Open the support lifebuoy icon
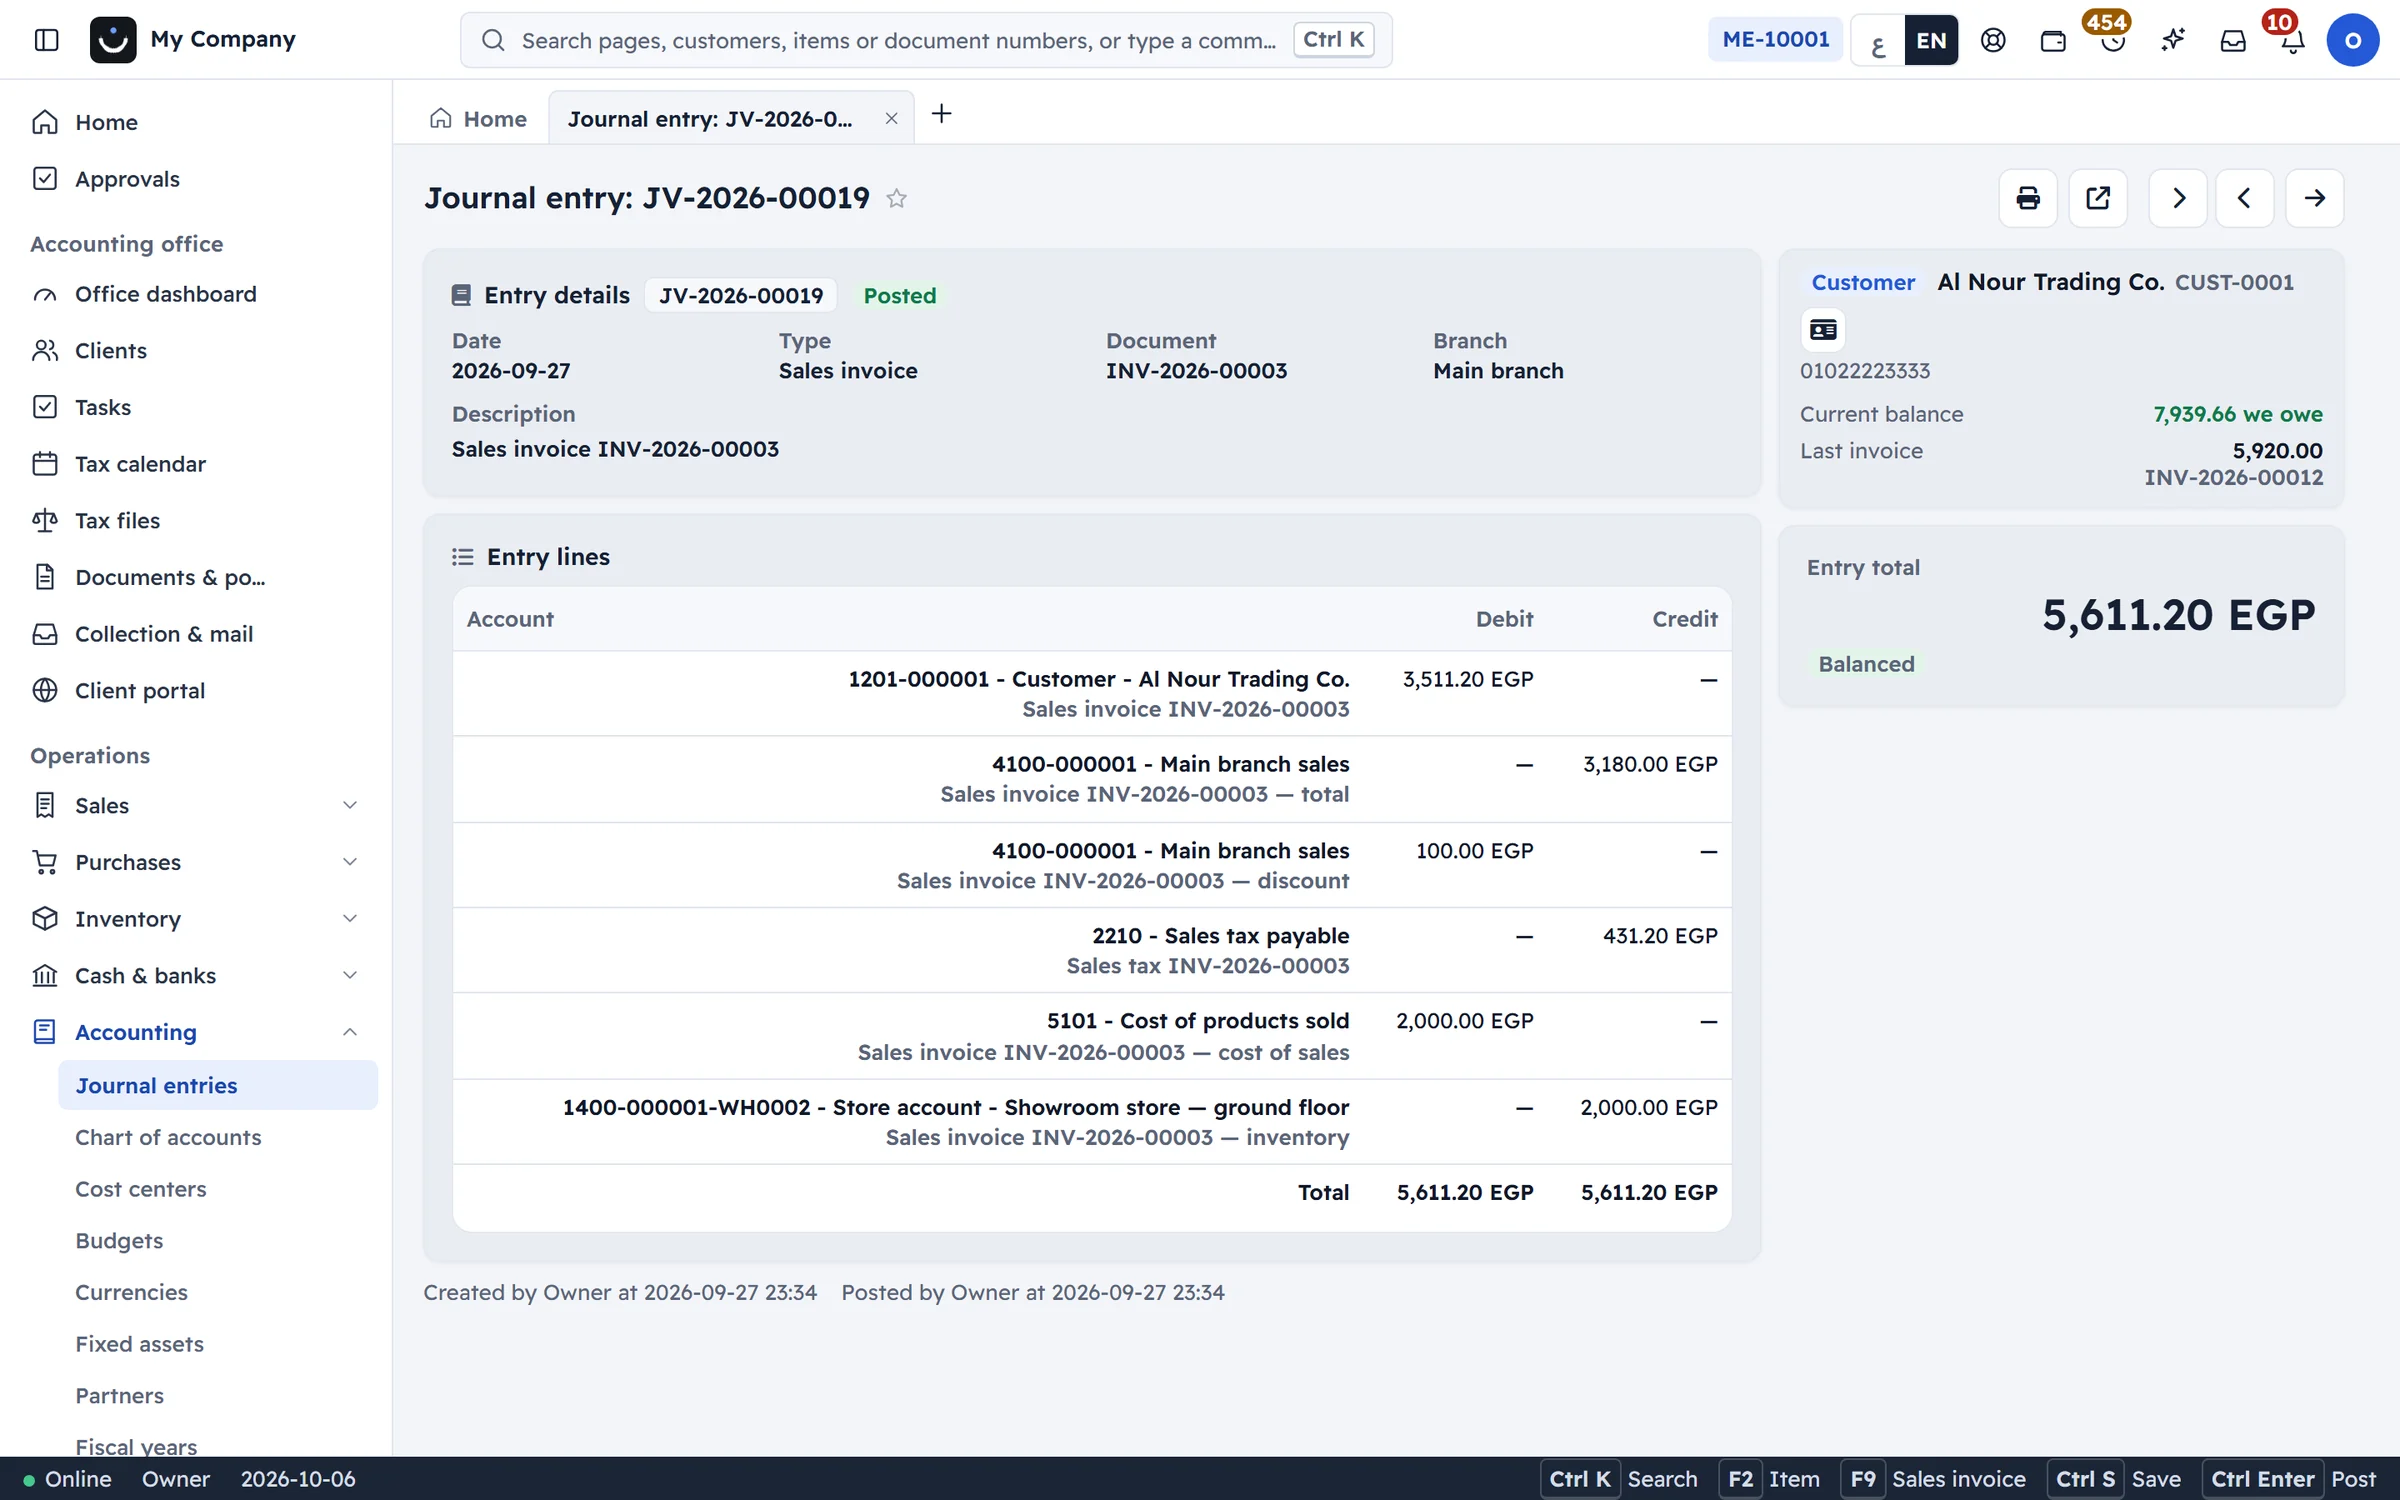 pyautogui.click(x=1993, y=40)
